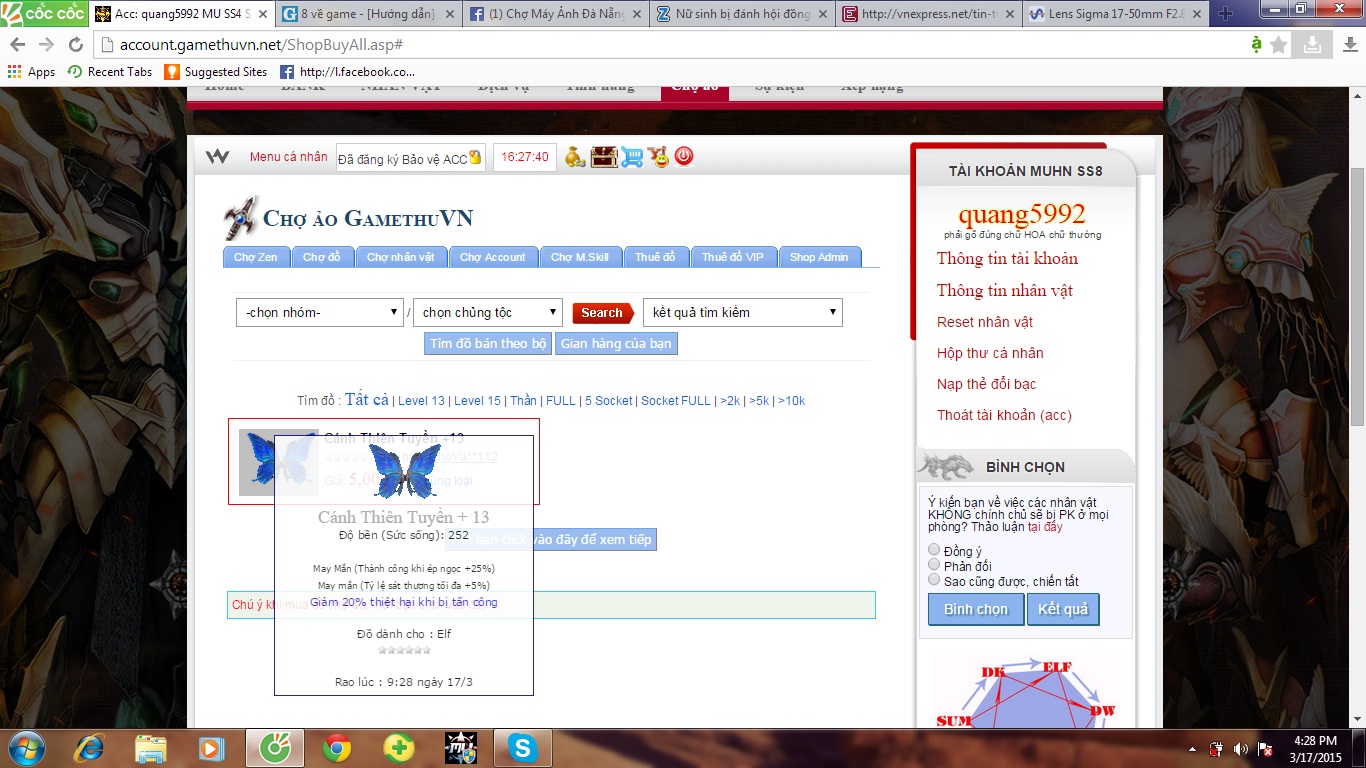Open the treasure chest icon
The width and height of the screenshot is (1366, 768).
(x=603, y=157)
